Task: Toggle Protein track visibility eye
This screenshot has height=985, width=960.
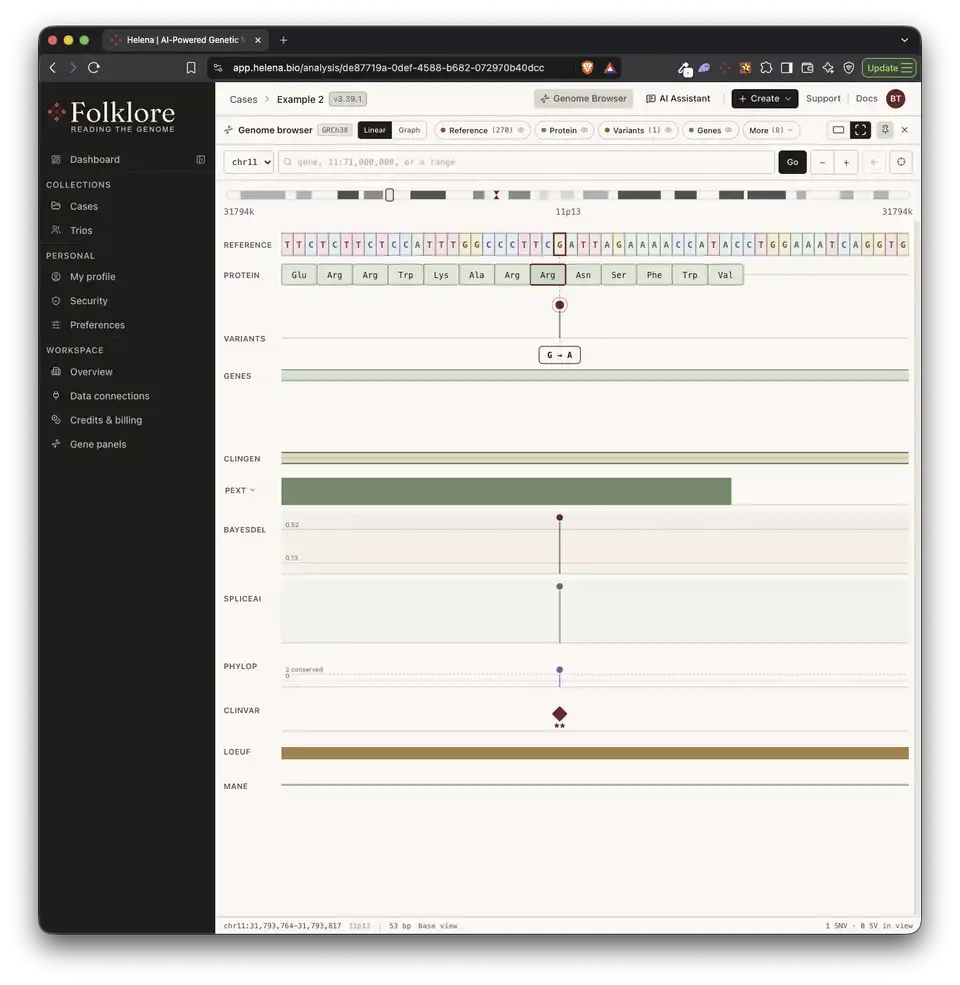Action: pos(584,130)
